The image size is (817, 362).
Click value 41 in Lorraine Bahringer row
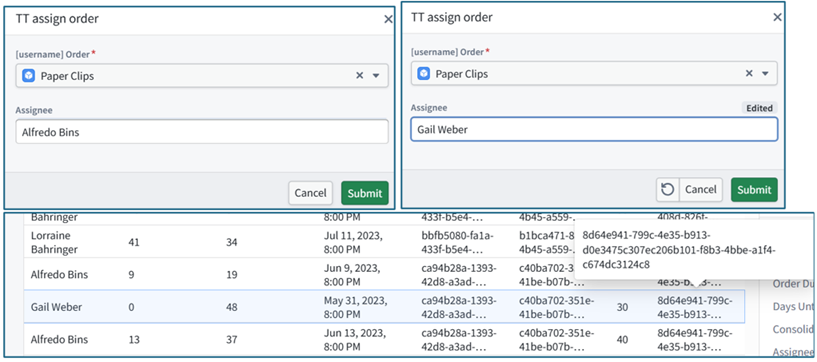tap(133, 243)
